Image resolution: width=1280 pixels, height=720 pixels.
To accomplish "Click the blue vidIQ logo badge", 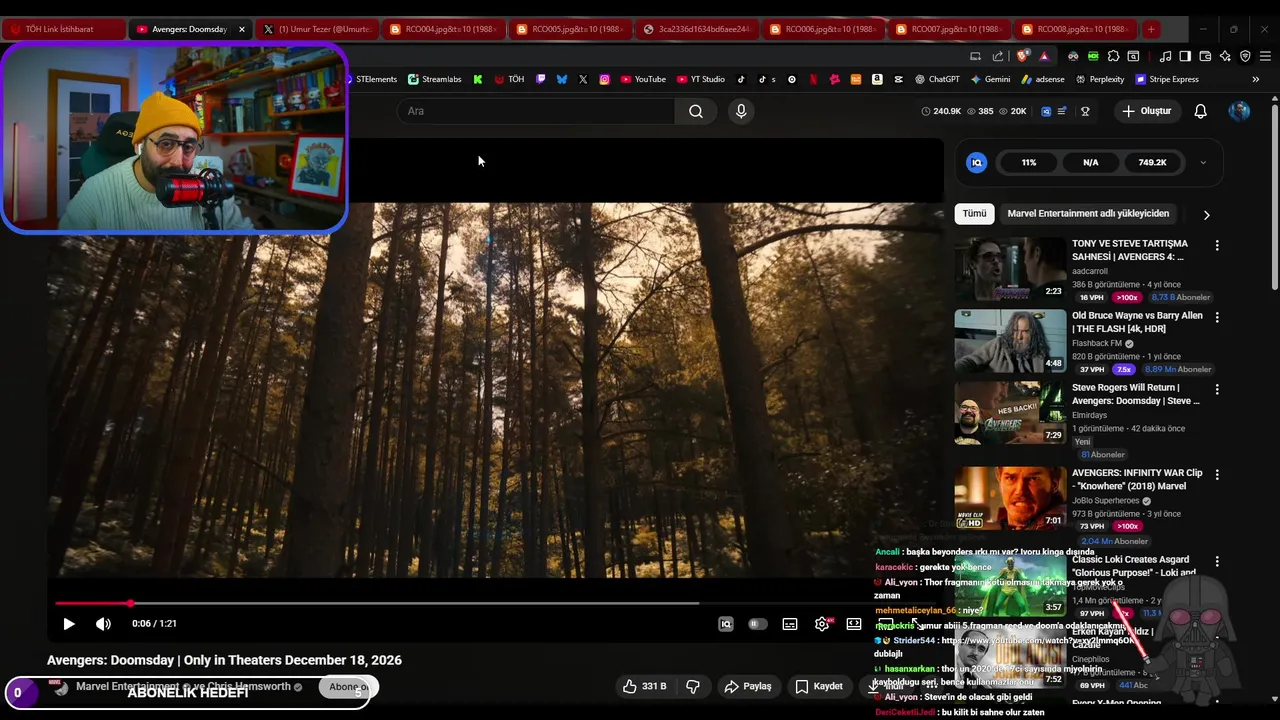I will pyautogui.click(x=977, y=162).
